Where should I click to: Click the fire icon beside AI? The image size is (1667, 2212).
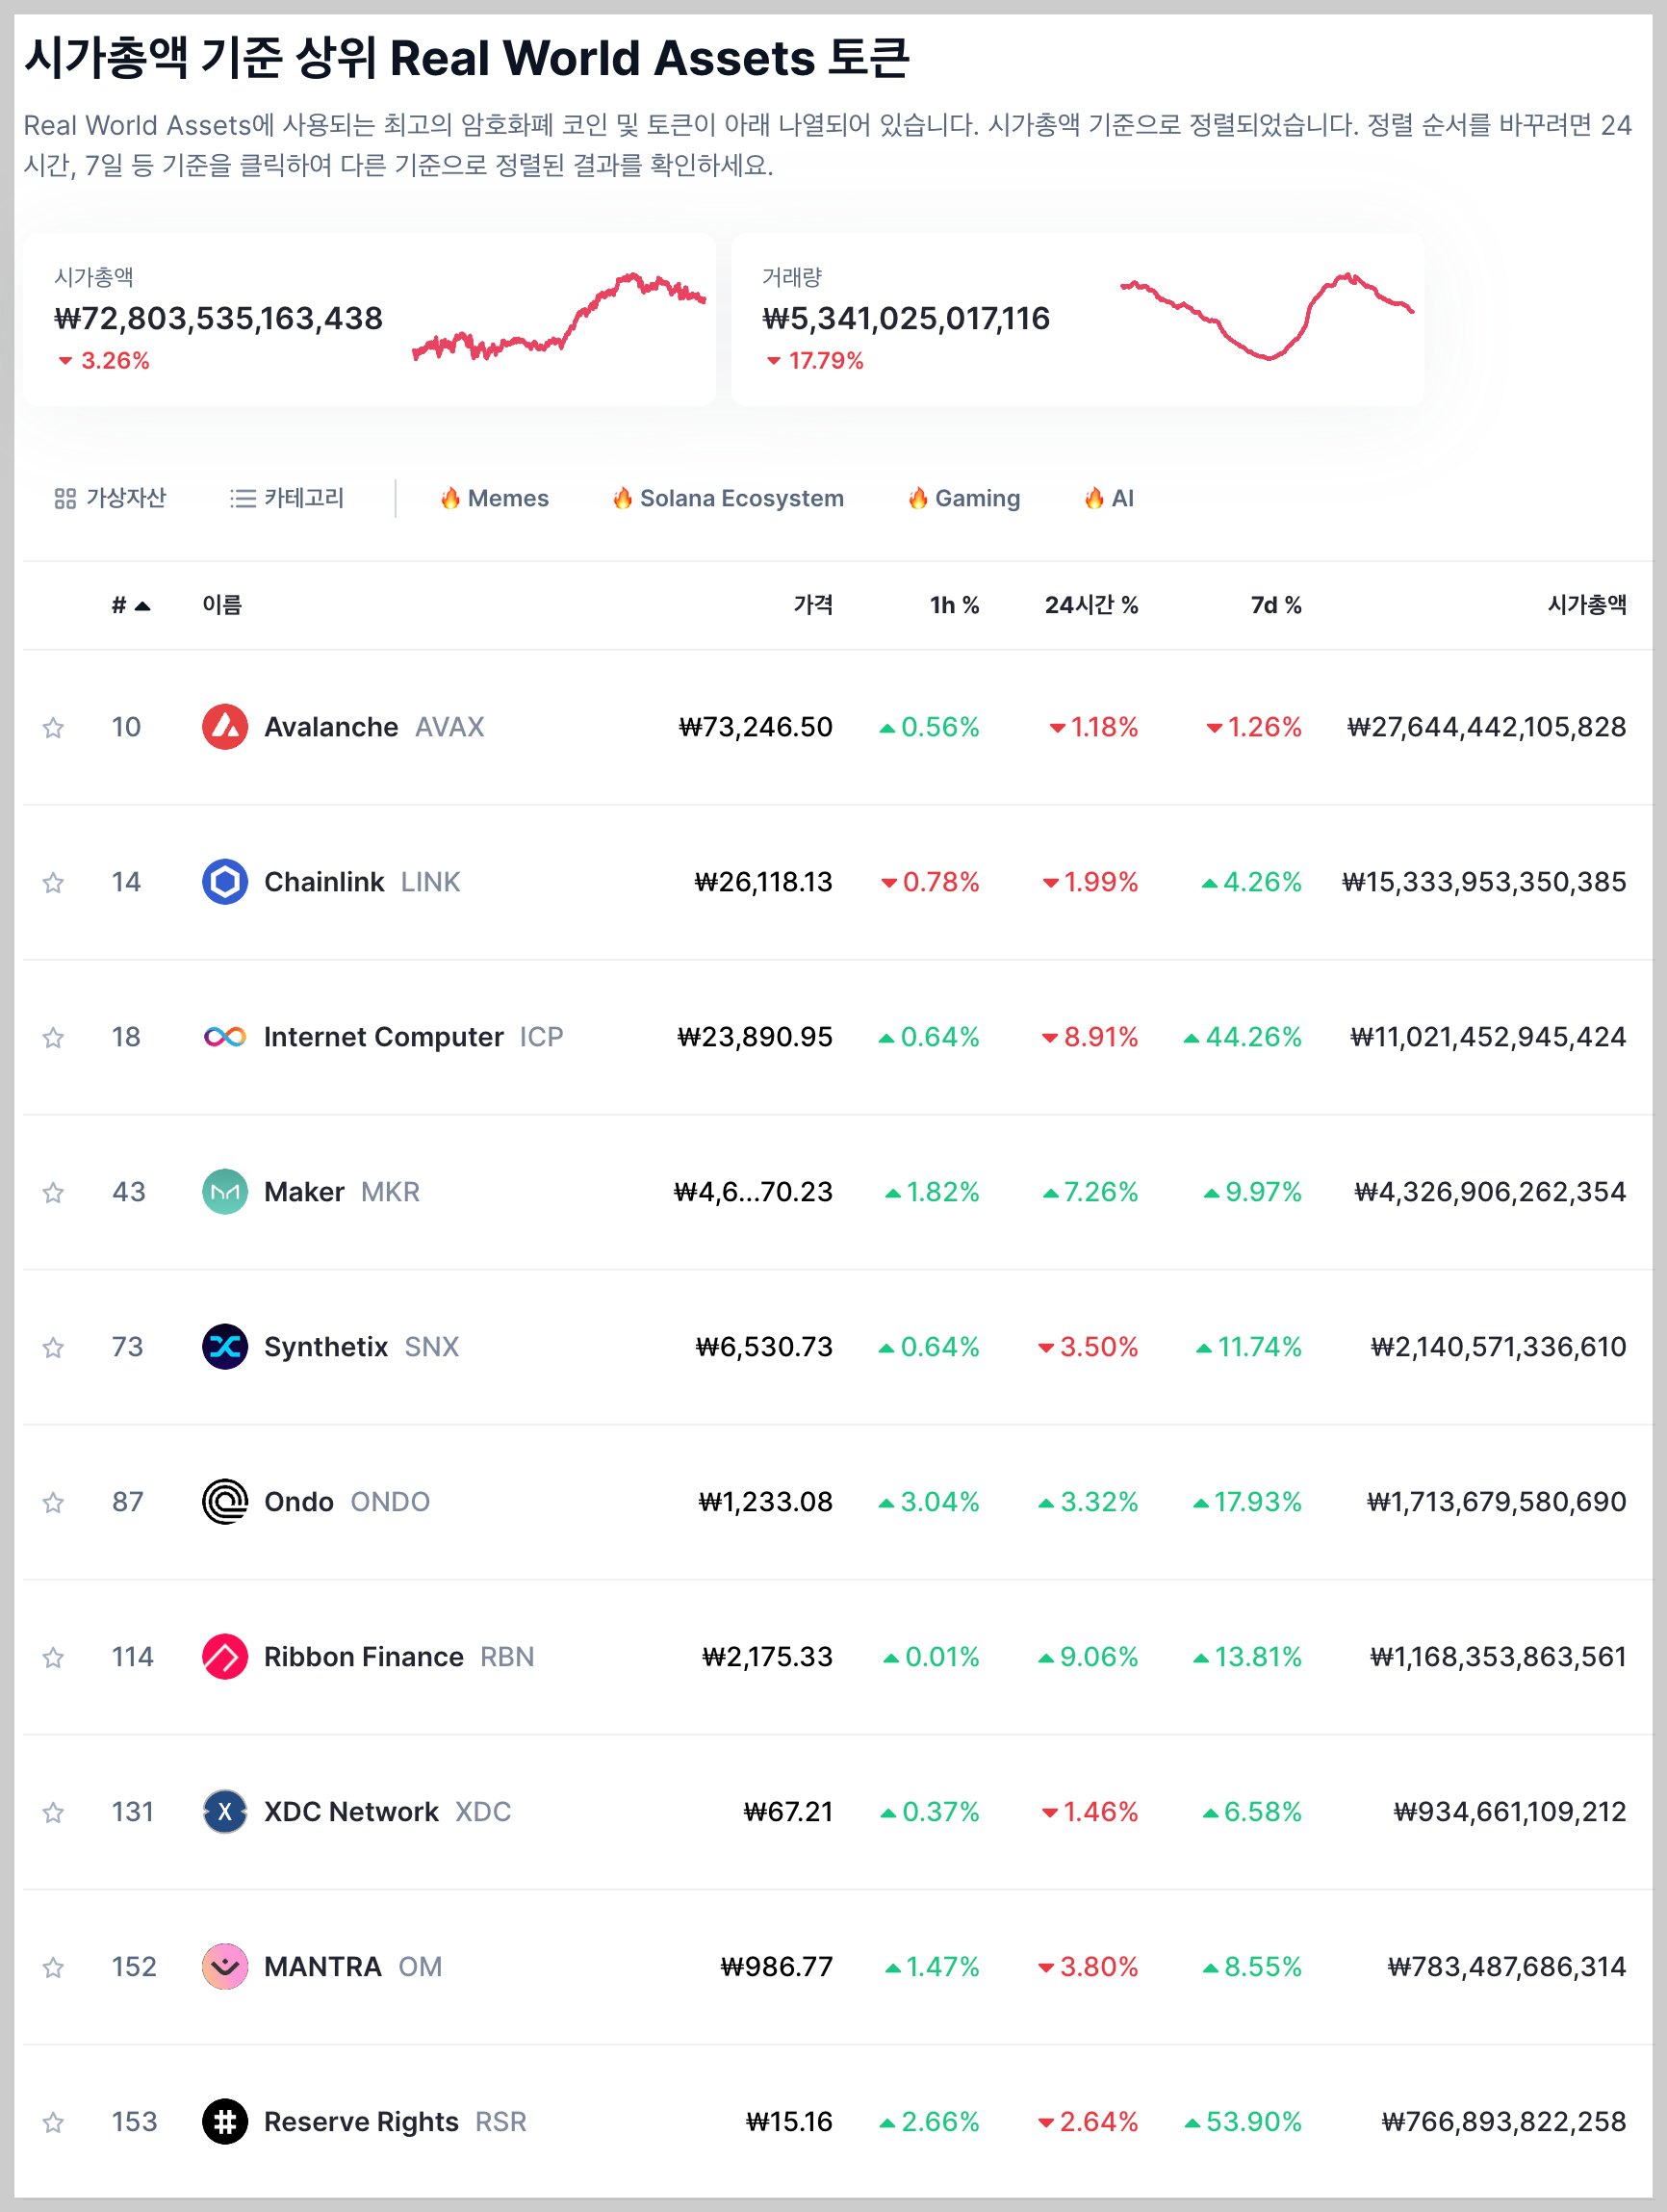[x=1094, y=498]
